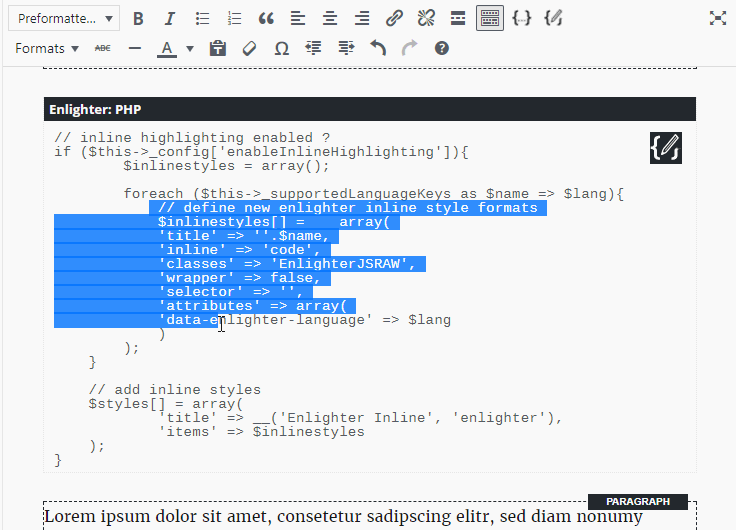Open keyboard shortcuts help
Viewport: 736px width, 530px height.
(442, 48)
